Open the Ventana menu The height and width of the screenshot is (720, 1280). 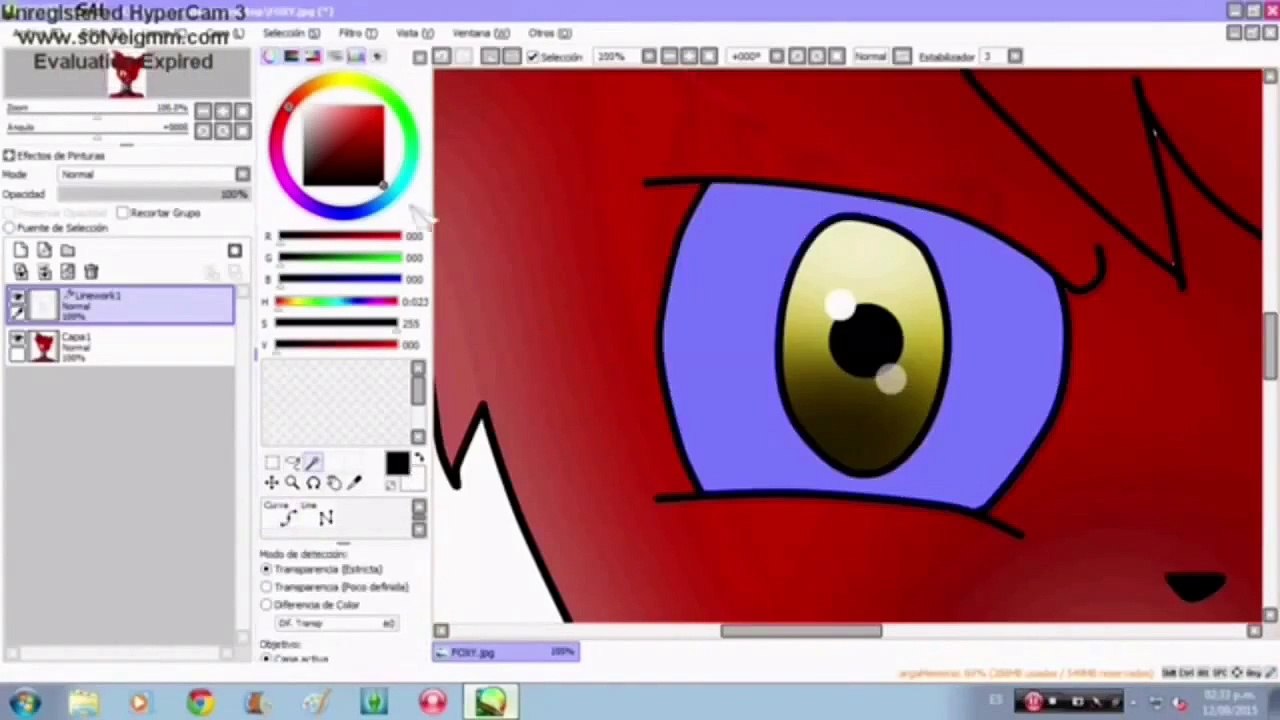click(x=481, y=34)
